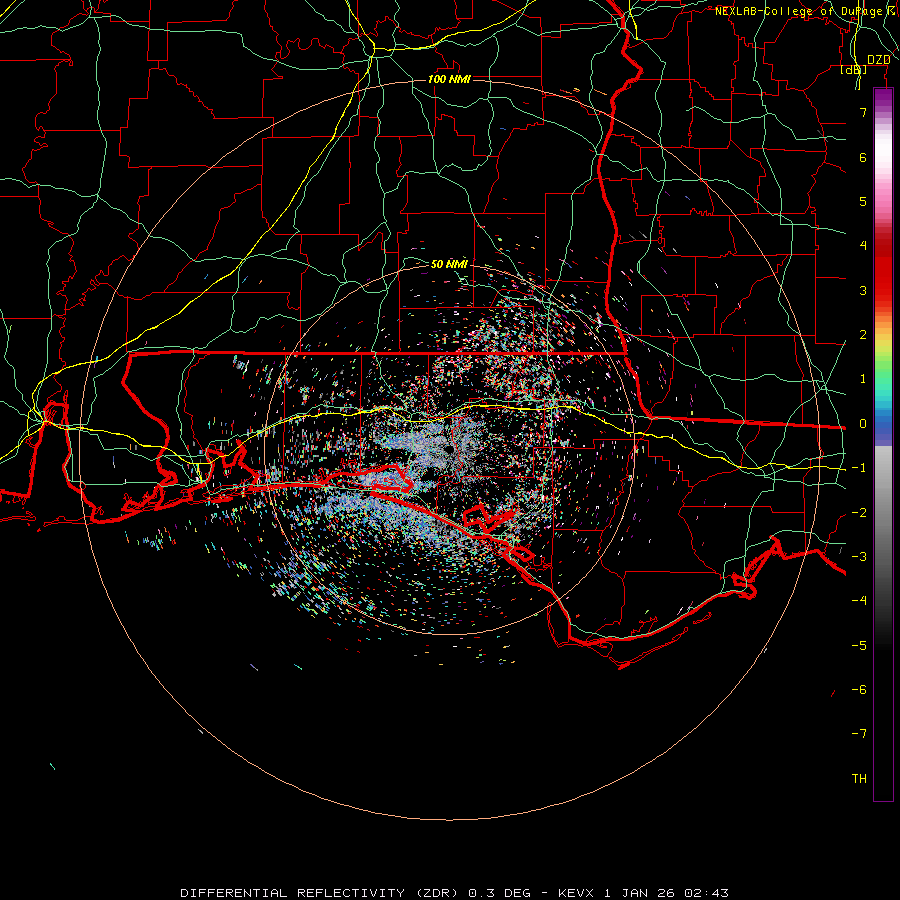The image size is (900, 900).
Task: Click the -3 value on the color scale
Action: (859, 557)
